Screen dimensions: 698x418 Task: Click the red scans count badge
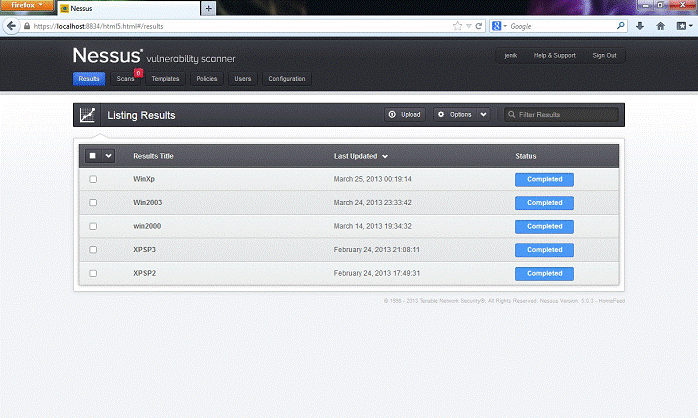138,73
